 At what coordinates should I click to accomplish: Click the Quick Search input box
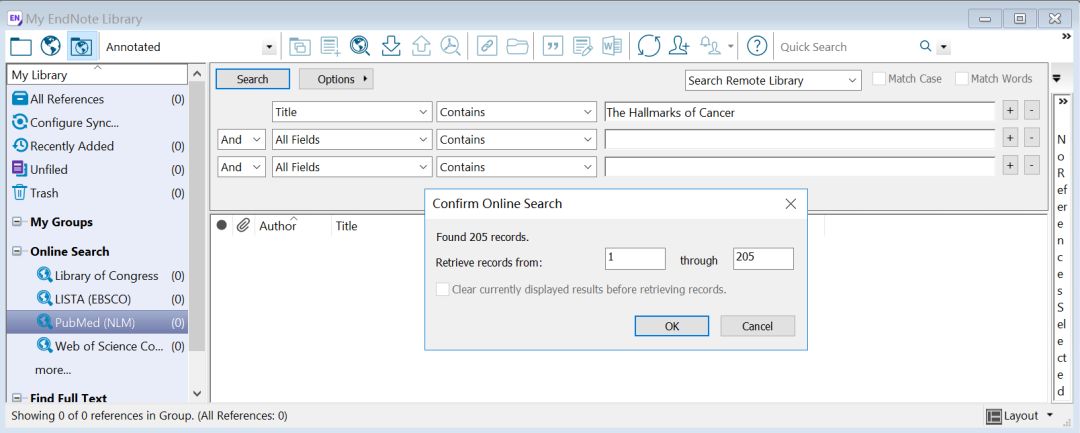[846, 47]
